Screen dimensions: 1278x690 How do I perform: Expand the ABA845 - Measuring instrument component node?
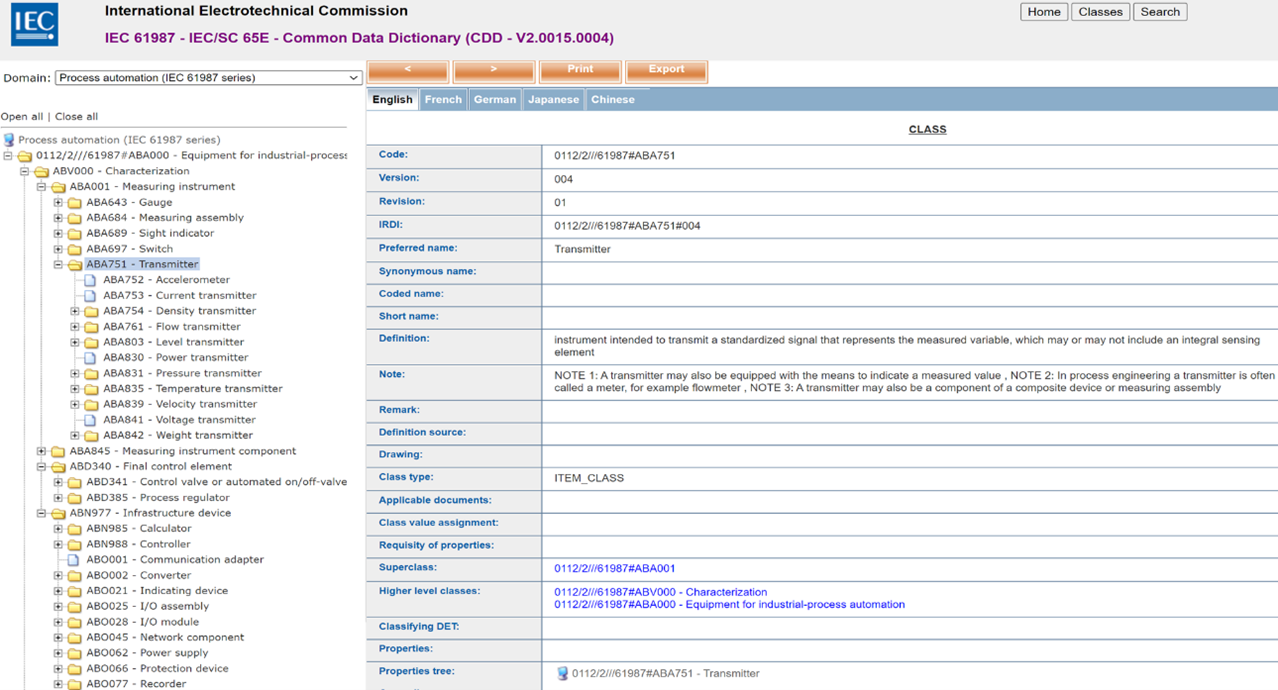(x=41, y=451)
